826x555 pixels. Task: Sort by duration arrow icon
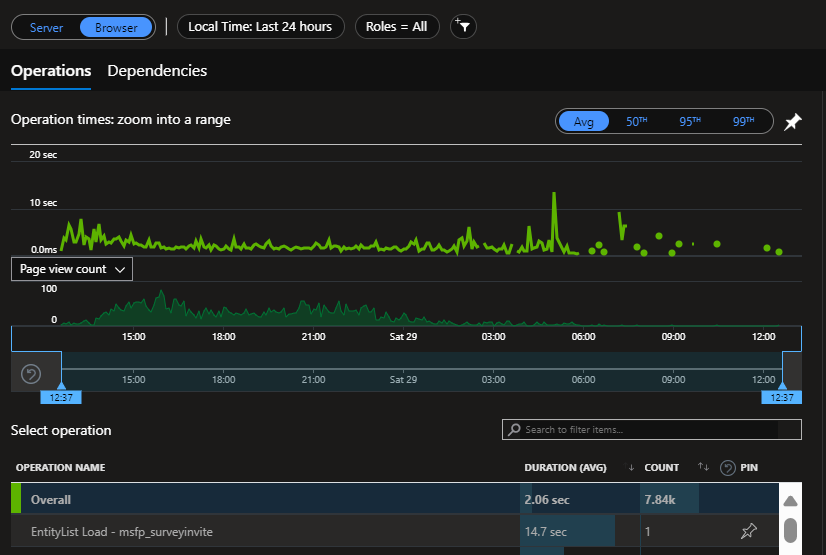631,467
